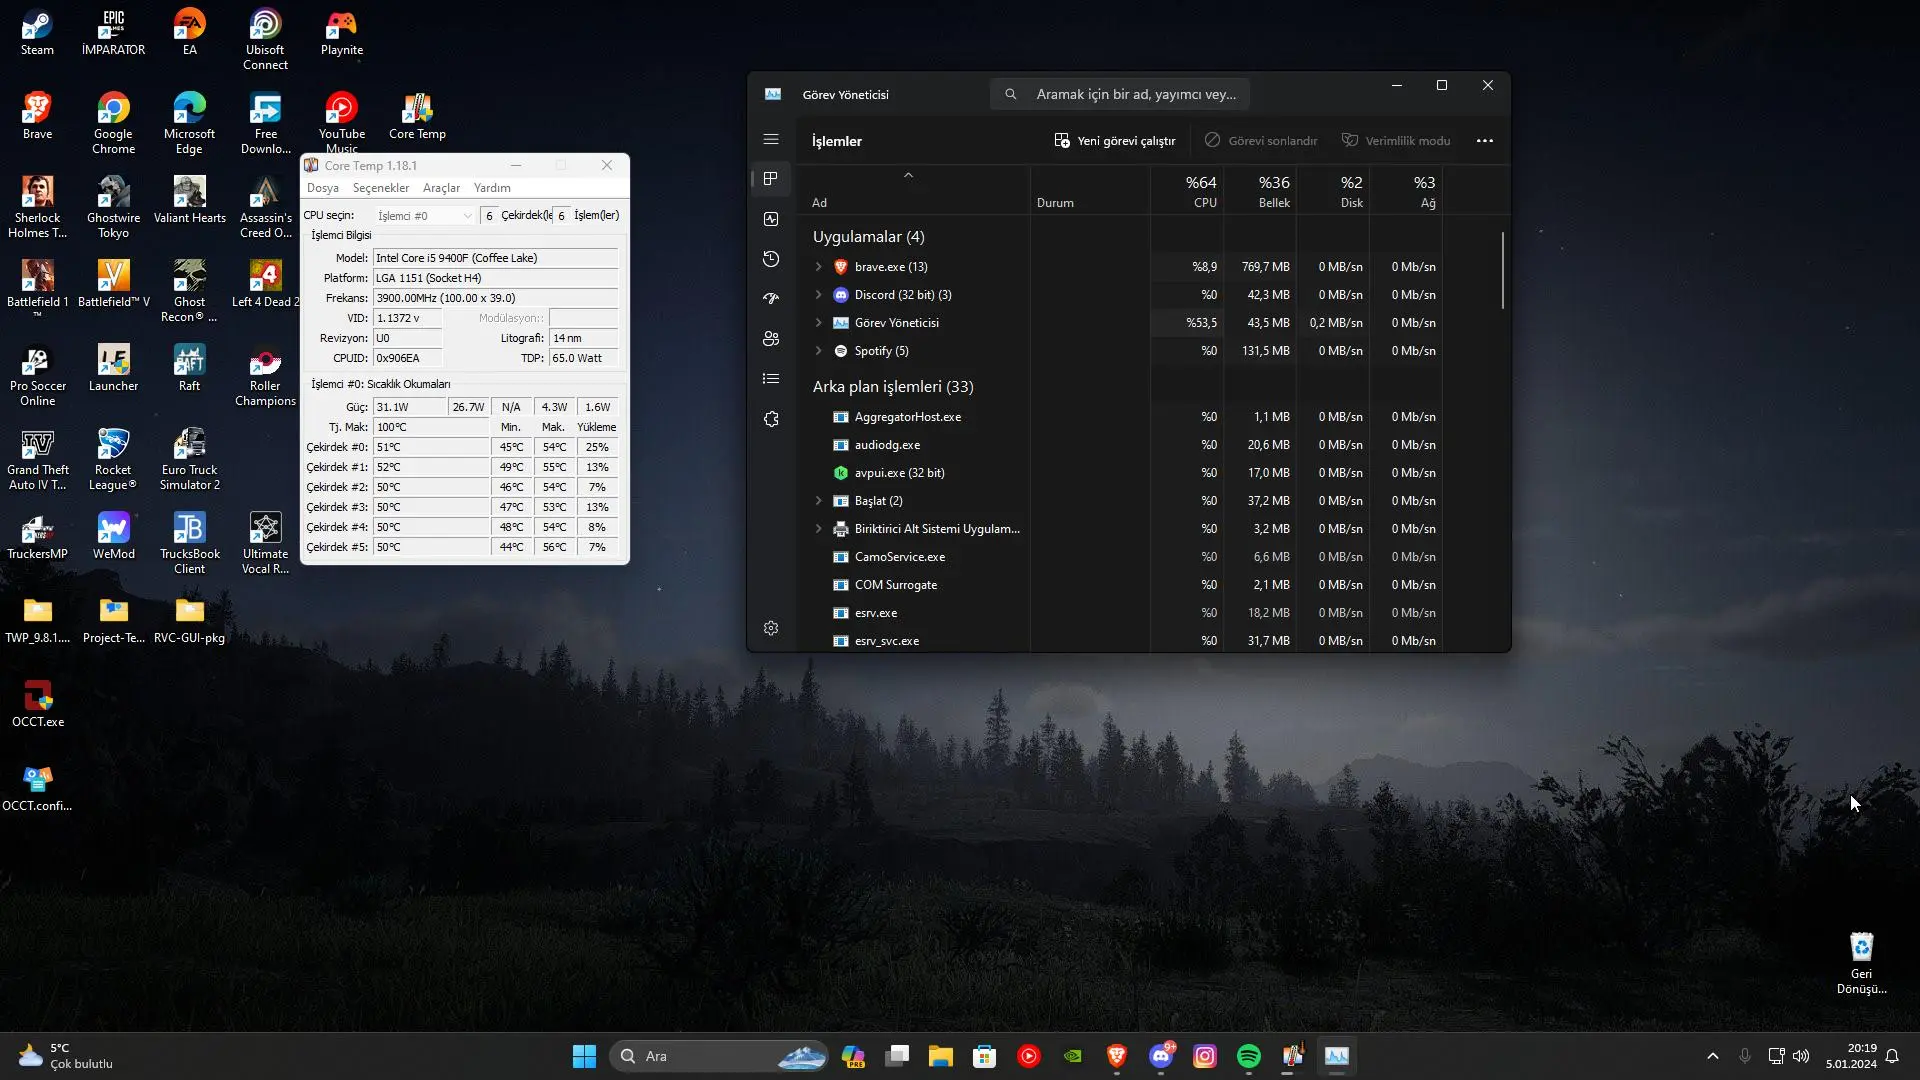Select the Core Temp desktop shortcut

pos(417,117)
